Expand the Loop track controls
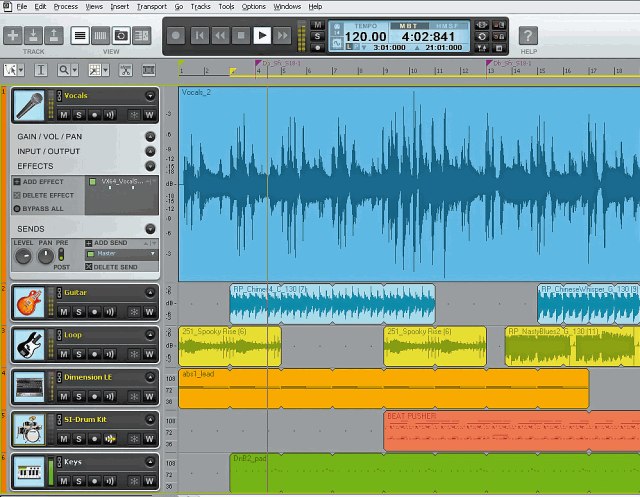Screen dimensions: 640x497 [x=150, y=335]
